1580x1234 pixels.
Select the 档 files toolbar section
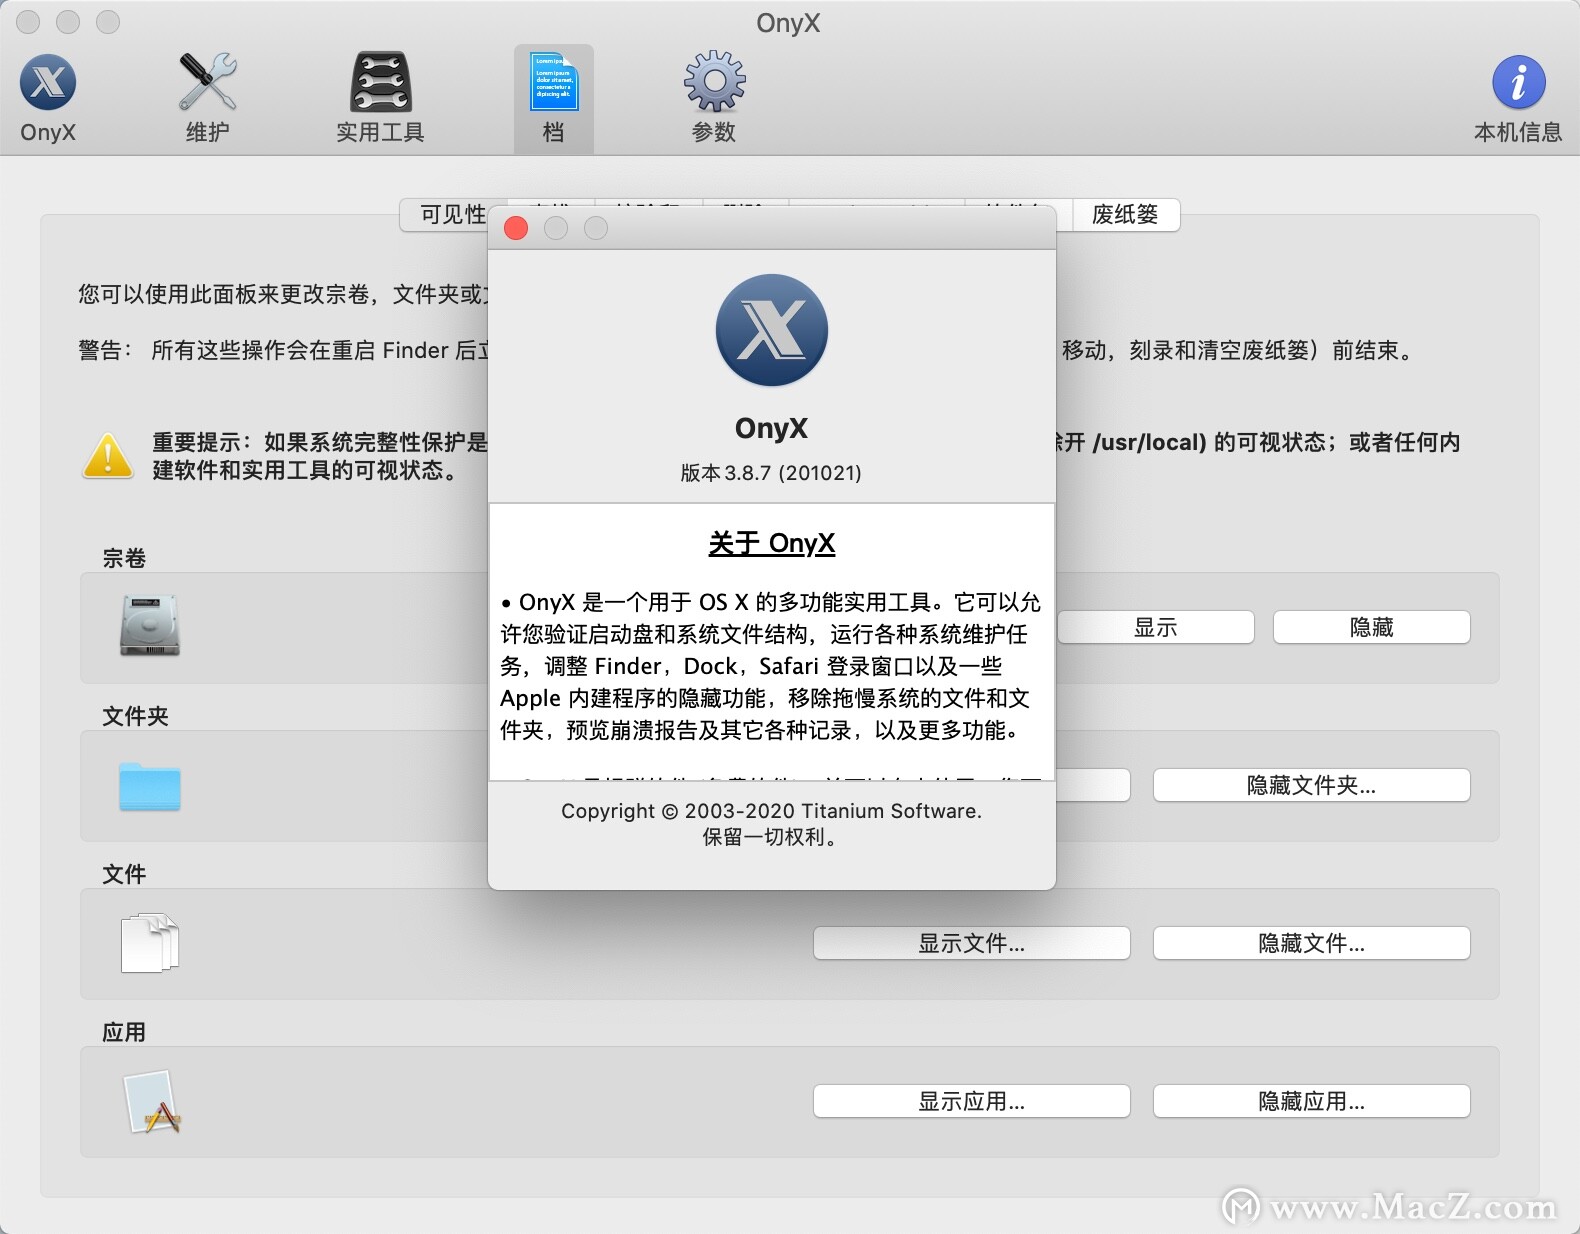(x=554, y=99)
